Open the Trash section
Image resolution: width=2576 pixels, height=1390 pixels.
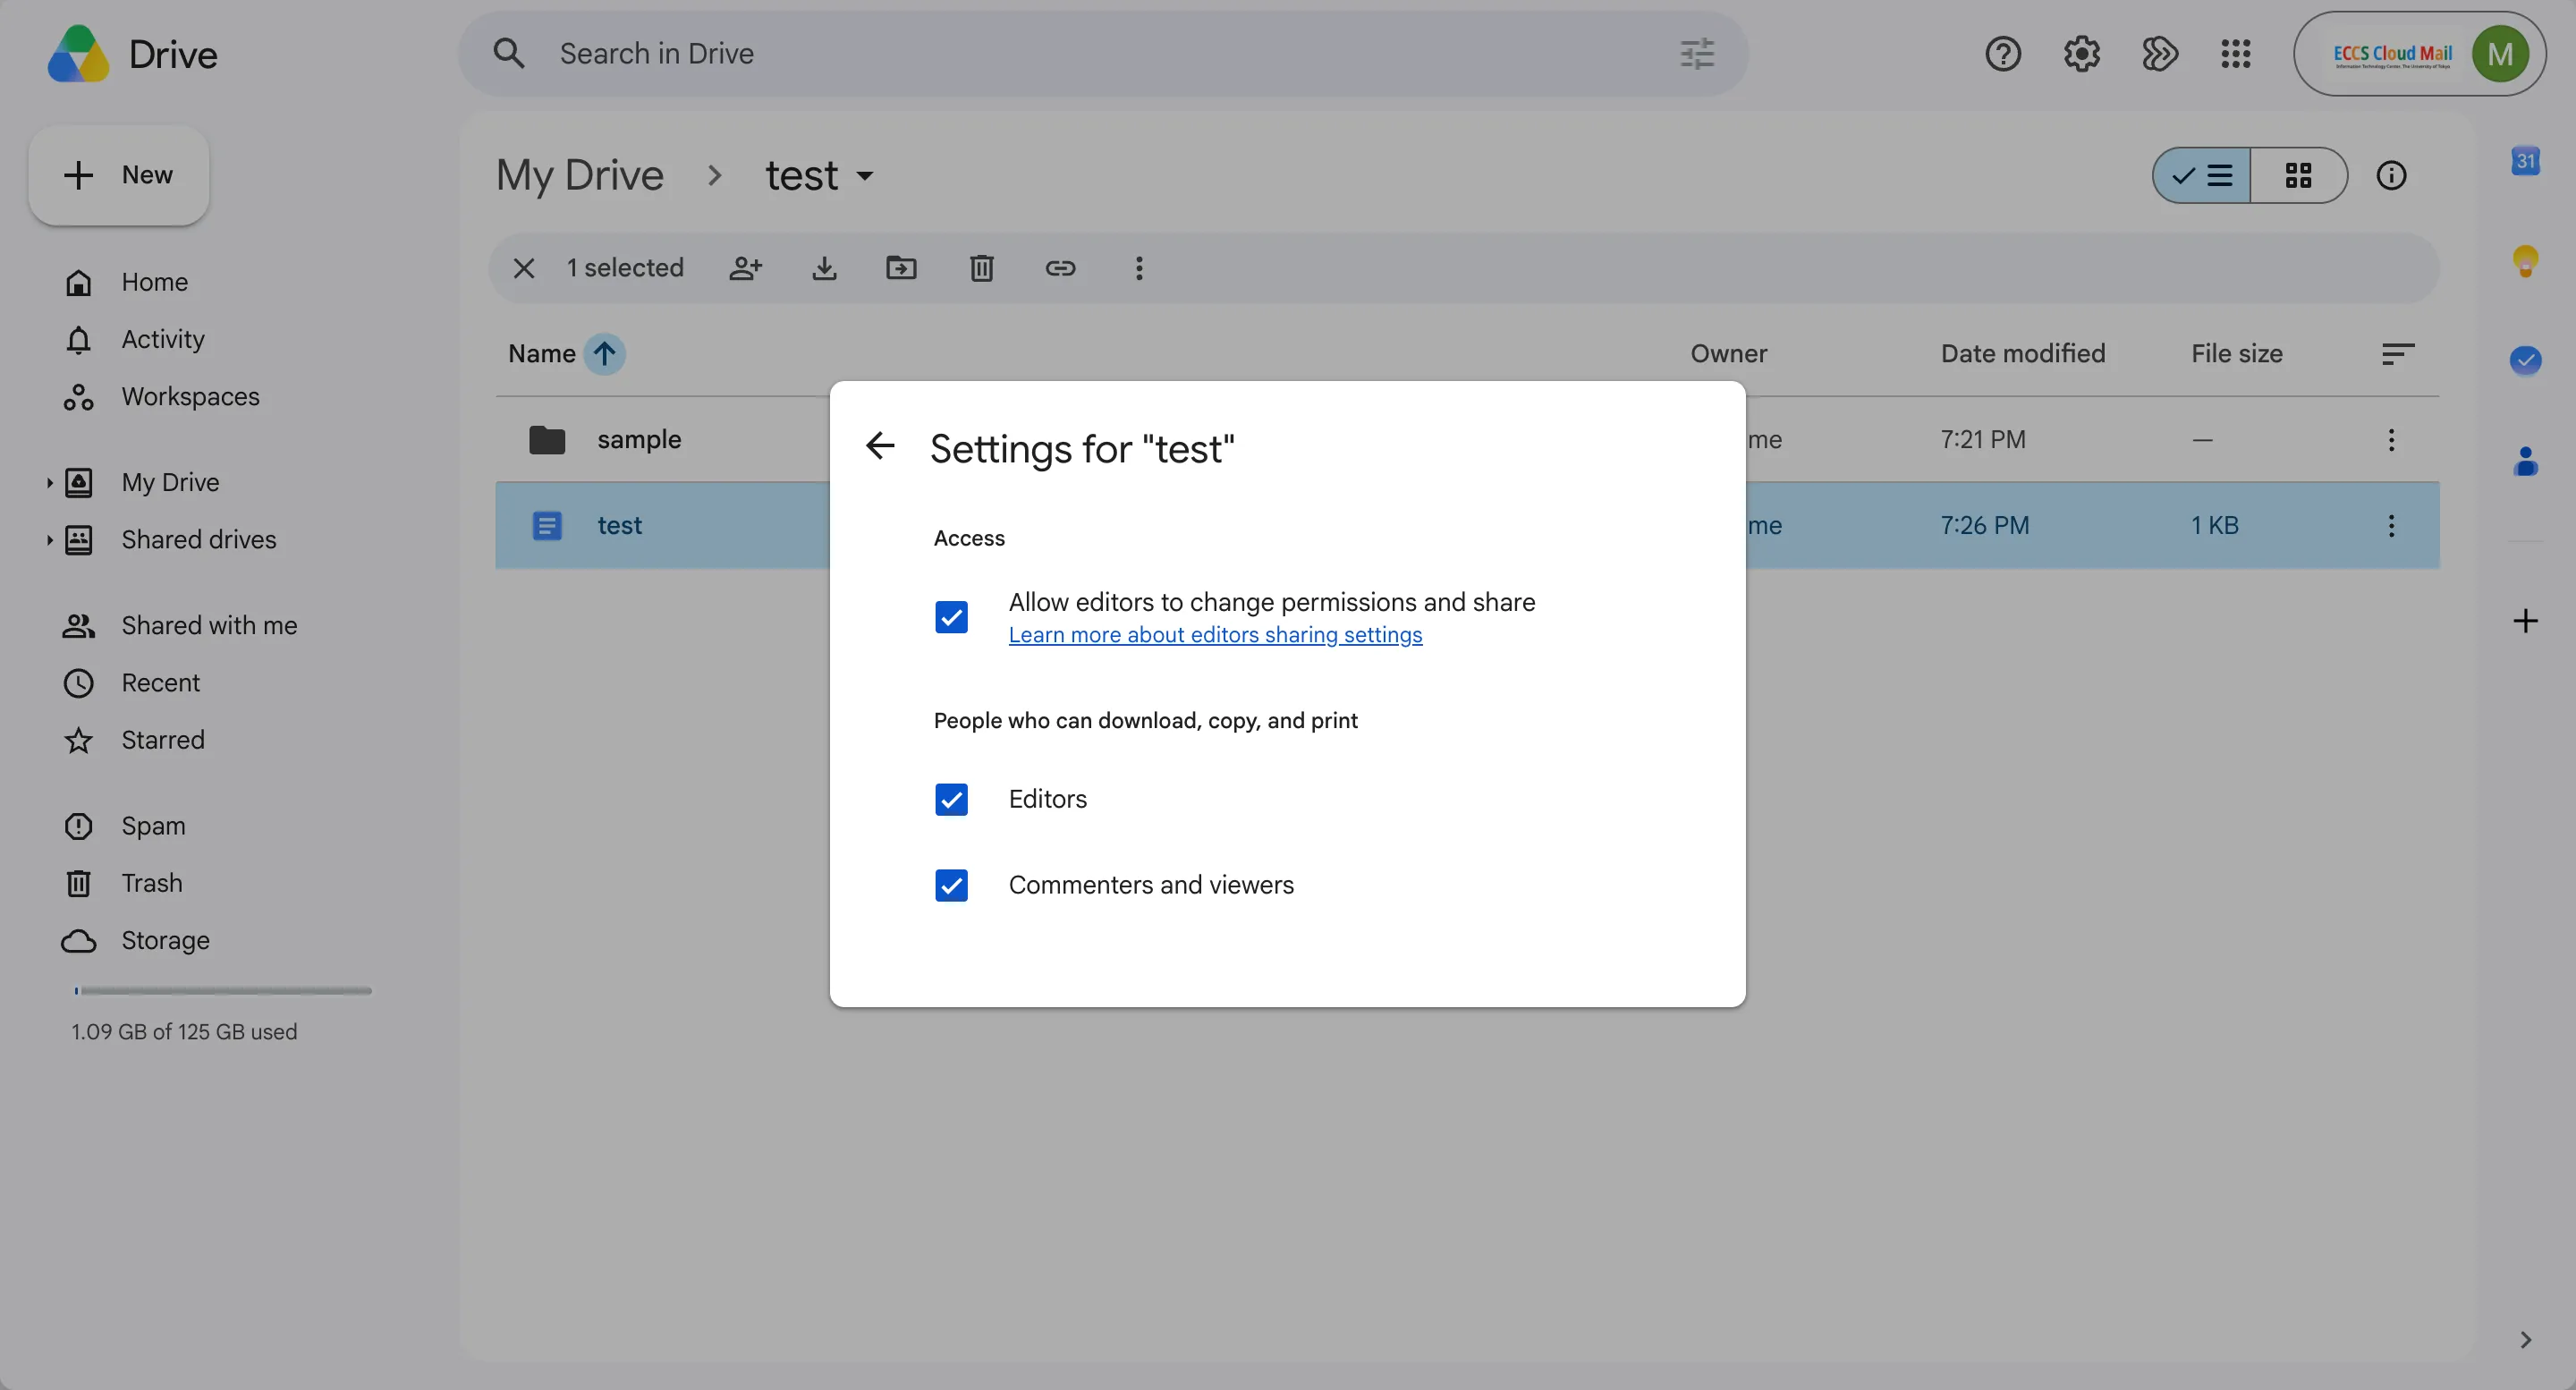(152, 883)
